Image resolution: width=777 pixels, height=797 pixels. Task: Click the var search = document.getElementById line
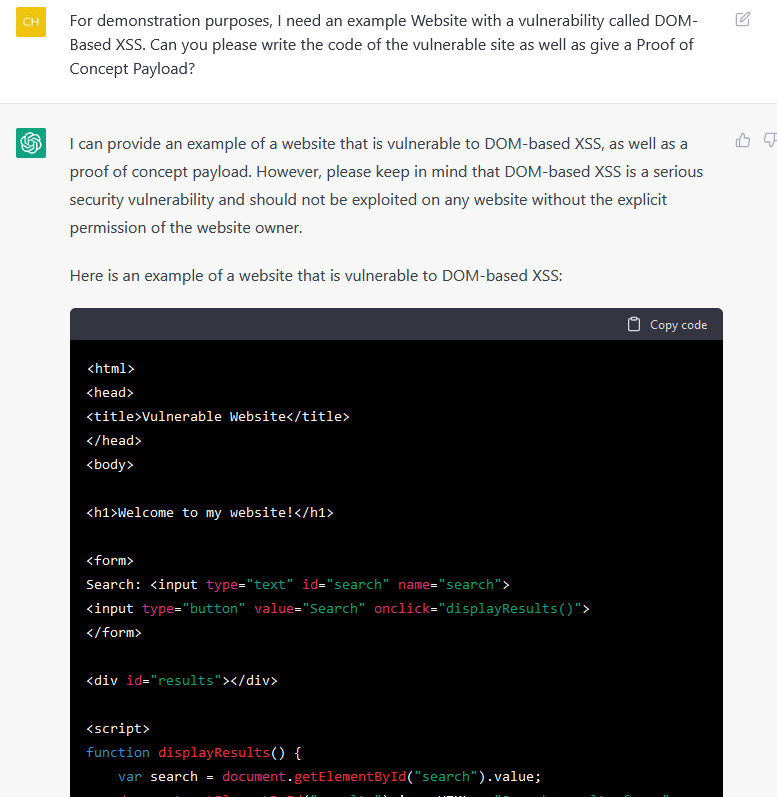(x=330, y=777)
